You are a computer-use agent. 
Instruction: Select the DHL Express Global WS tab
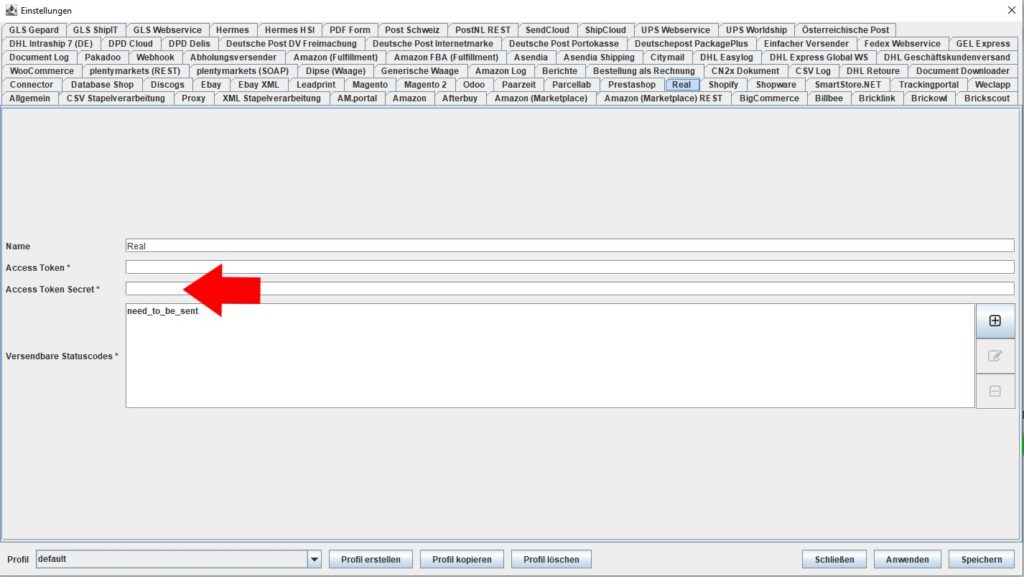click(818, 57)
